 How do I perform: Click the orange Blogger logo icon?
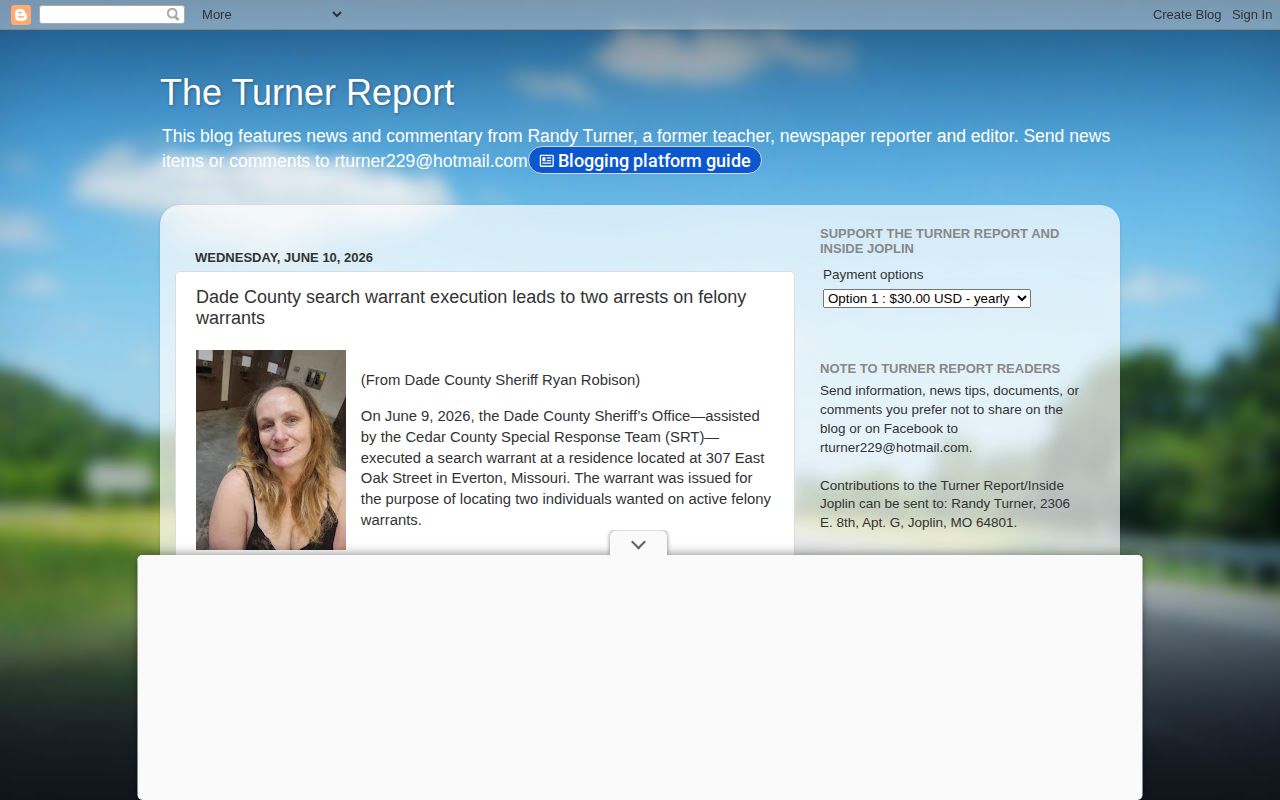point(20,14)
